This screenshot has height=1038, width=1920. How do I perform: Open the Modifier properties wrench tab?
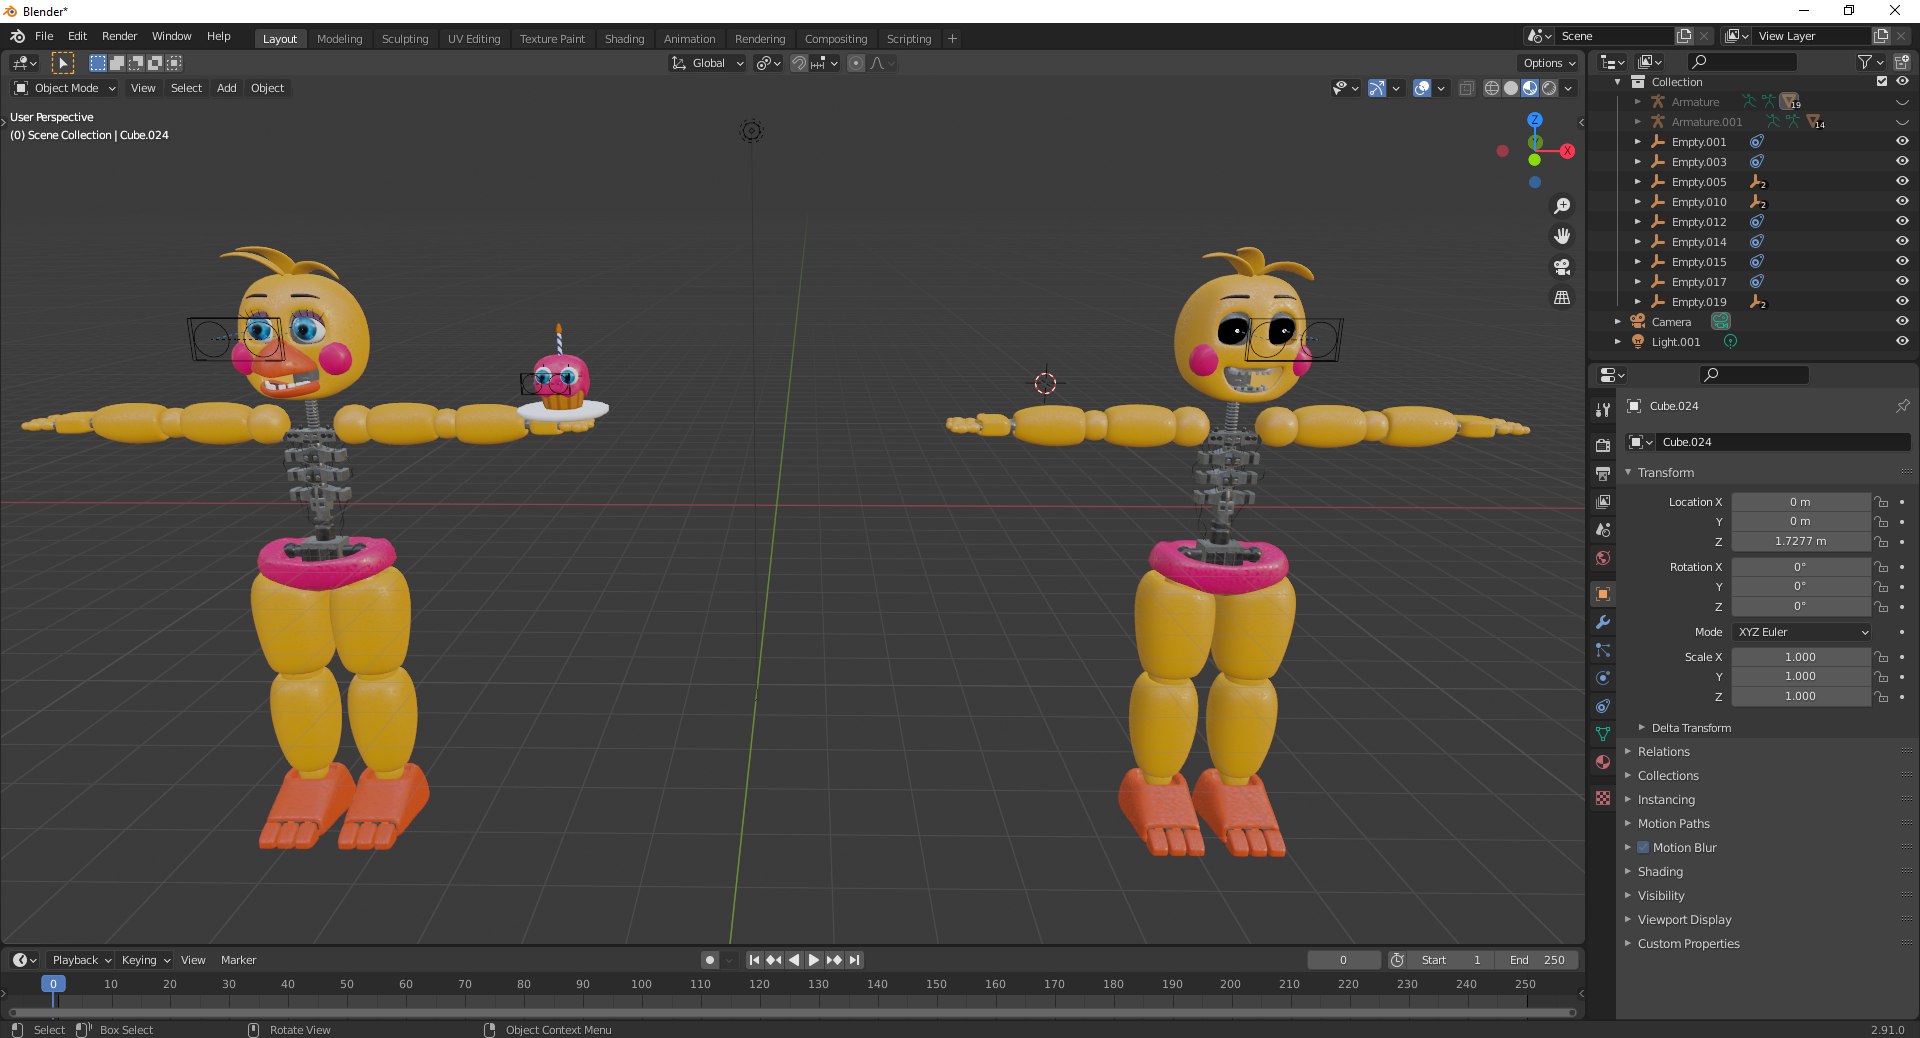(x=1603, y=622)
